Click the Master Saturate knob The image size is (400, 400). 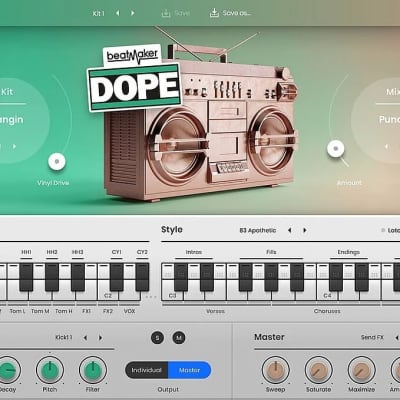(318, 370)
